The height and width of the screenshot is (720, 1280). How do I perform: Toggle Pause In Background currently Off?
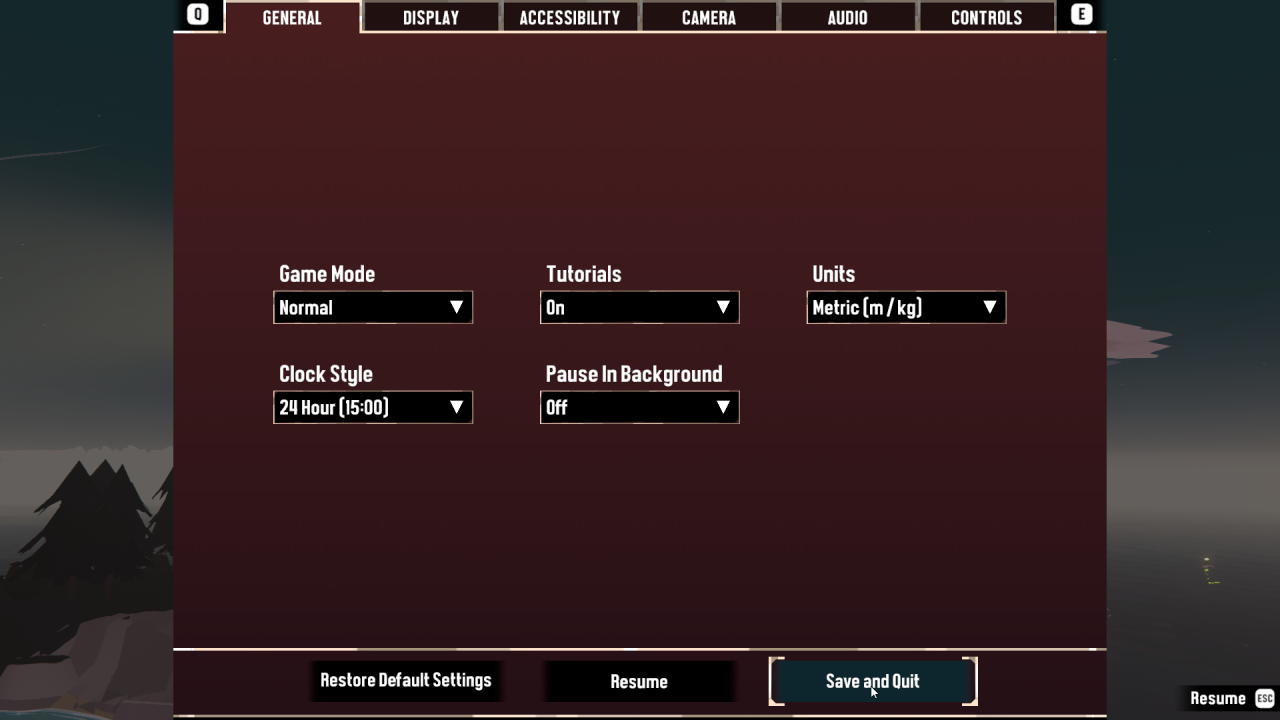(x=639, y=407)
